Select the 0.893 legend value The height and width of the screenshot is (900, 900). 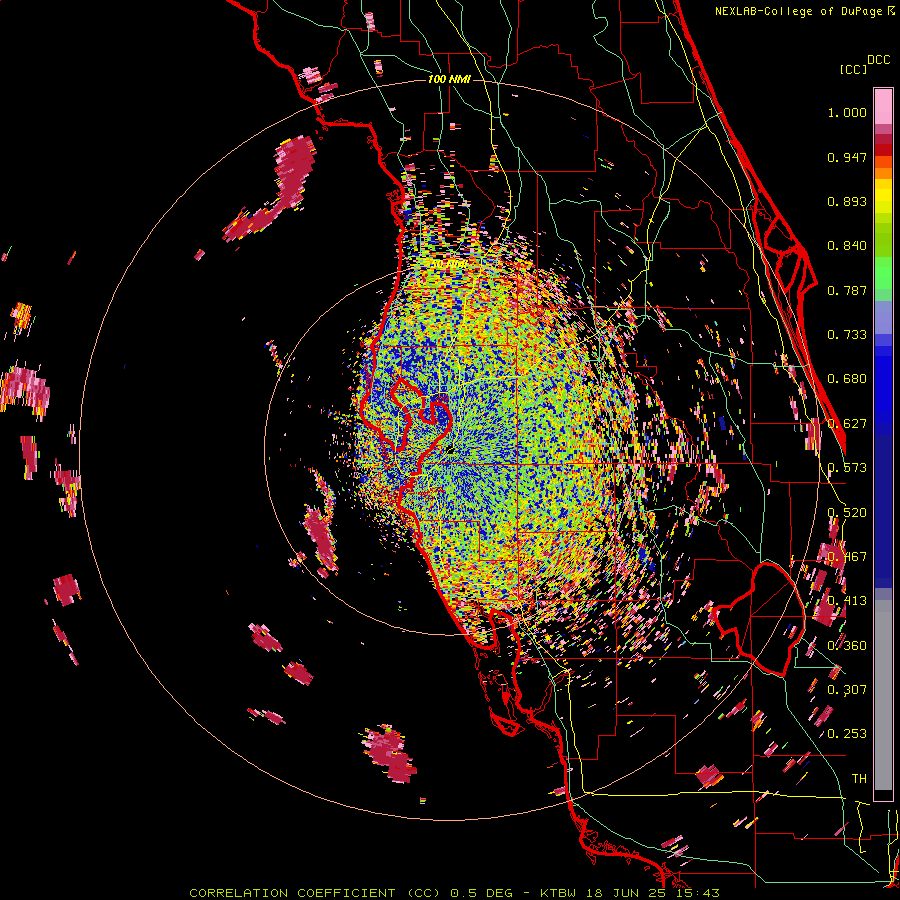(x=847, y=201)
